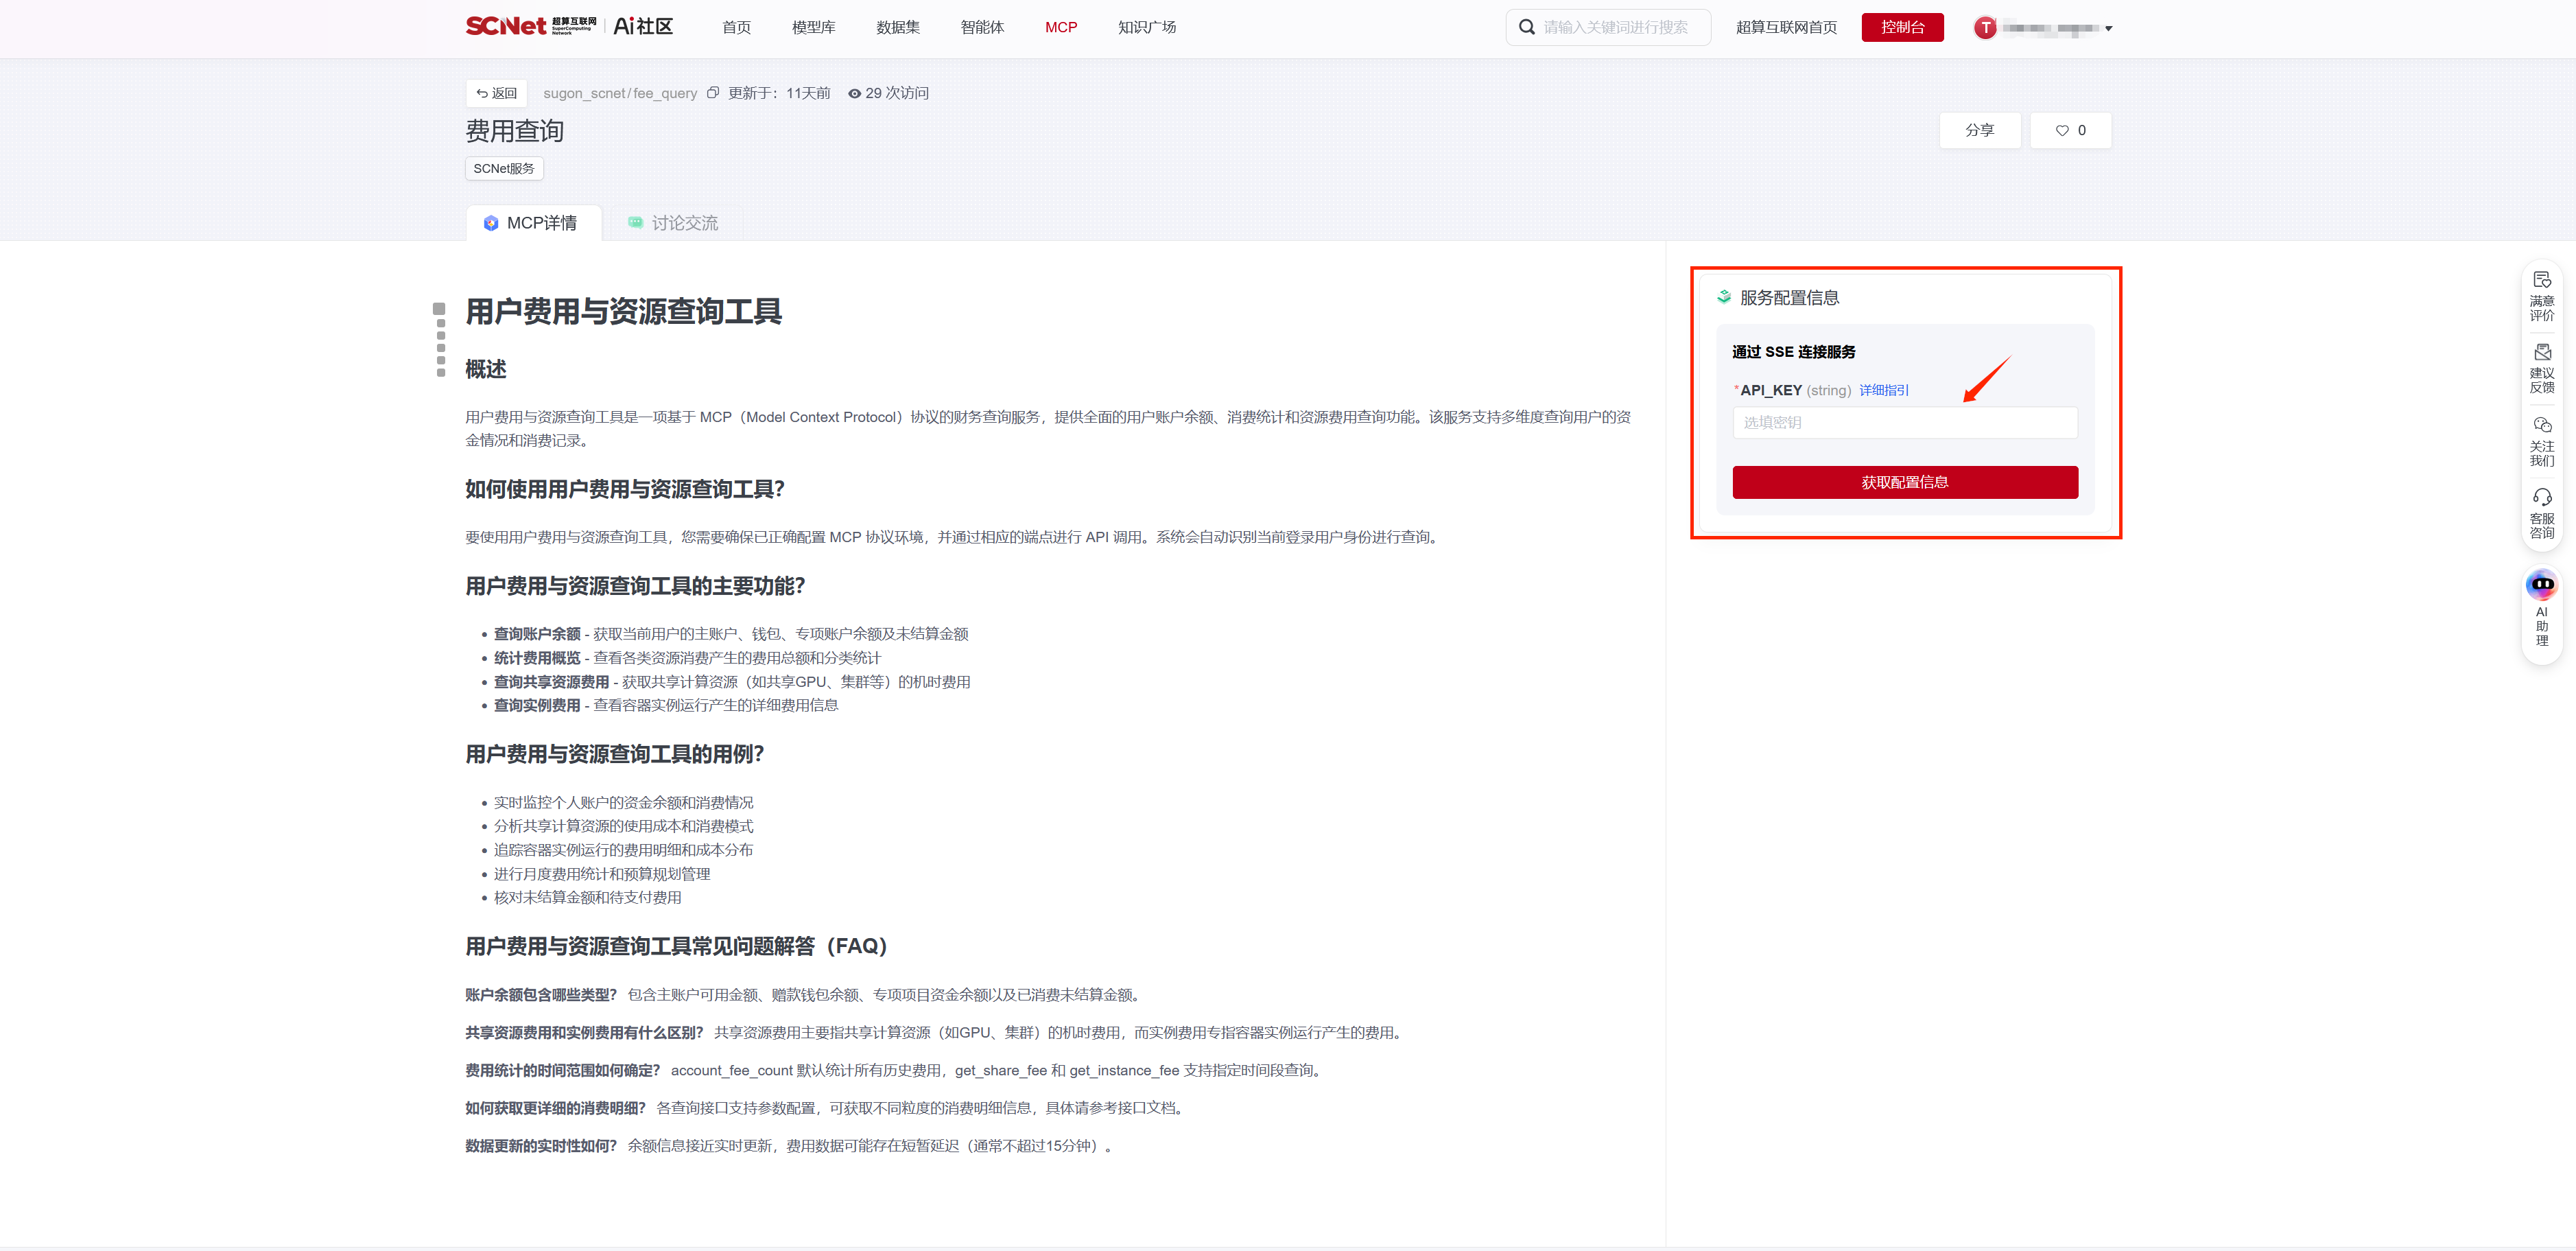The height and width of the screenshot is (1251, 2576).
Task: Click the first outline navigation marker
Action: coord(439,309)
